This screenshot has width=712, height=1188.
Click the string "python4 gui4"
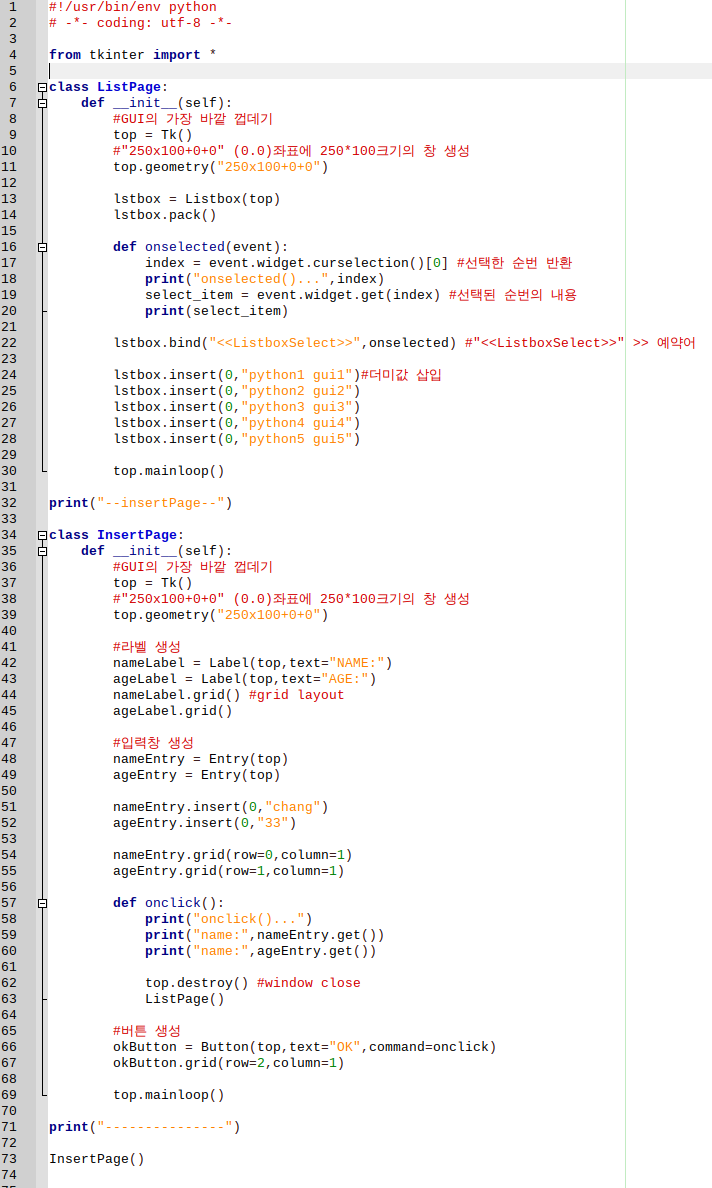click(297, 423)
